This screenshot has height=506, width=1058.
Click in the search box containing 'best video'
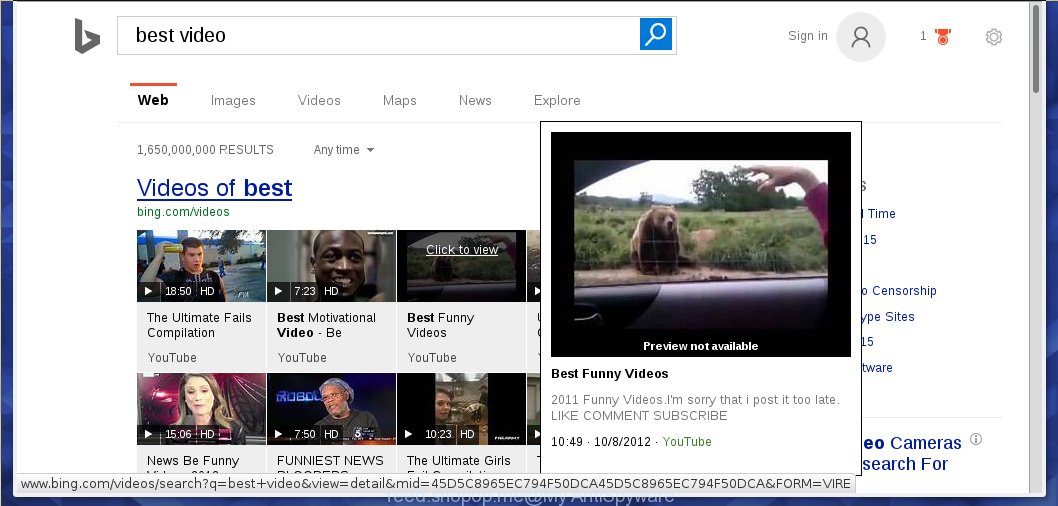[x=378, y=35]
